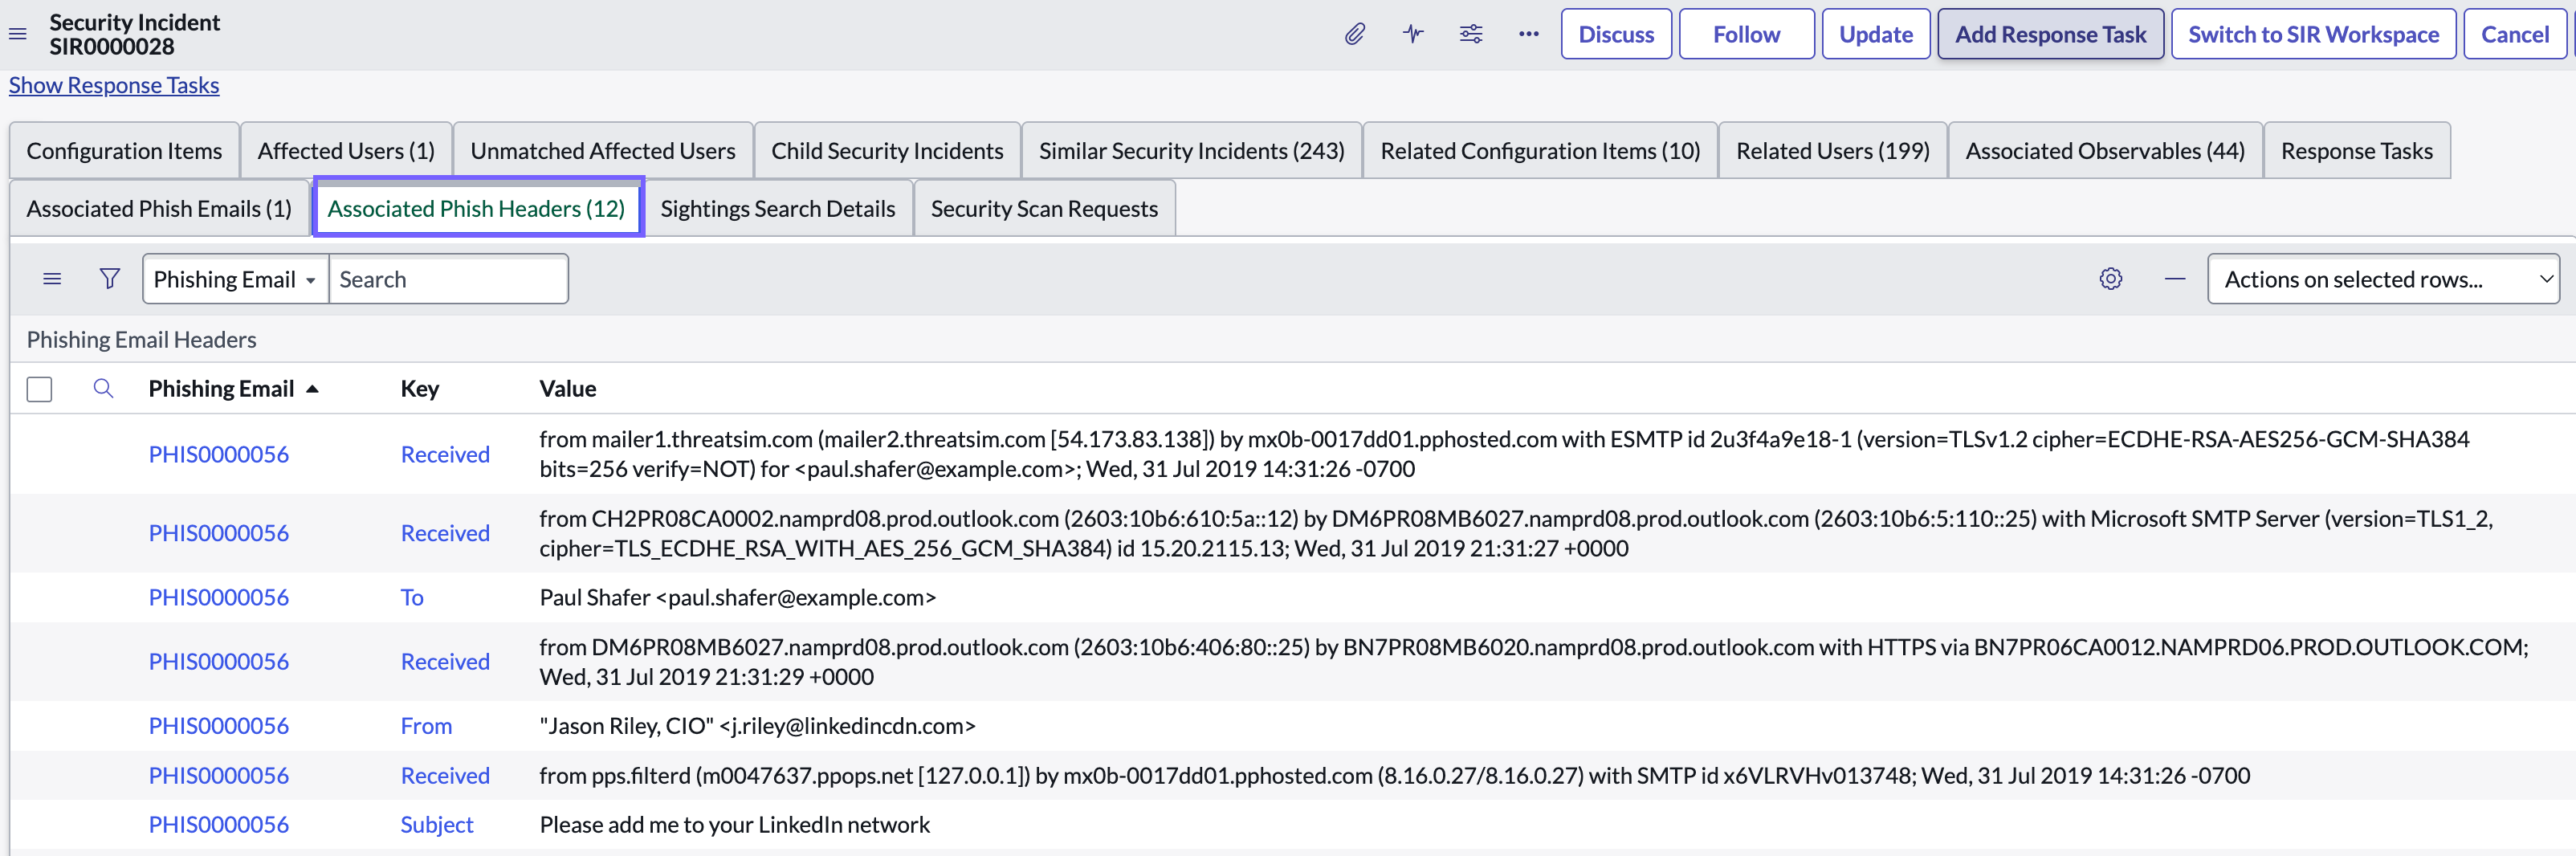Collapse the related list with minus icon
Image resolution: width=2576 pixels, height=856 pixels.
coord(2174,279)
